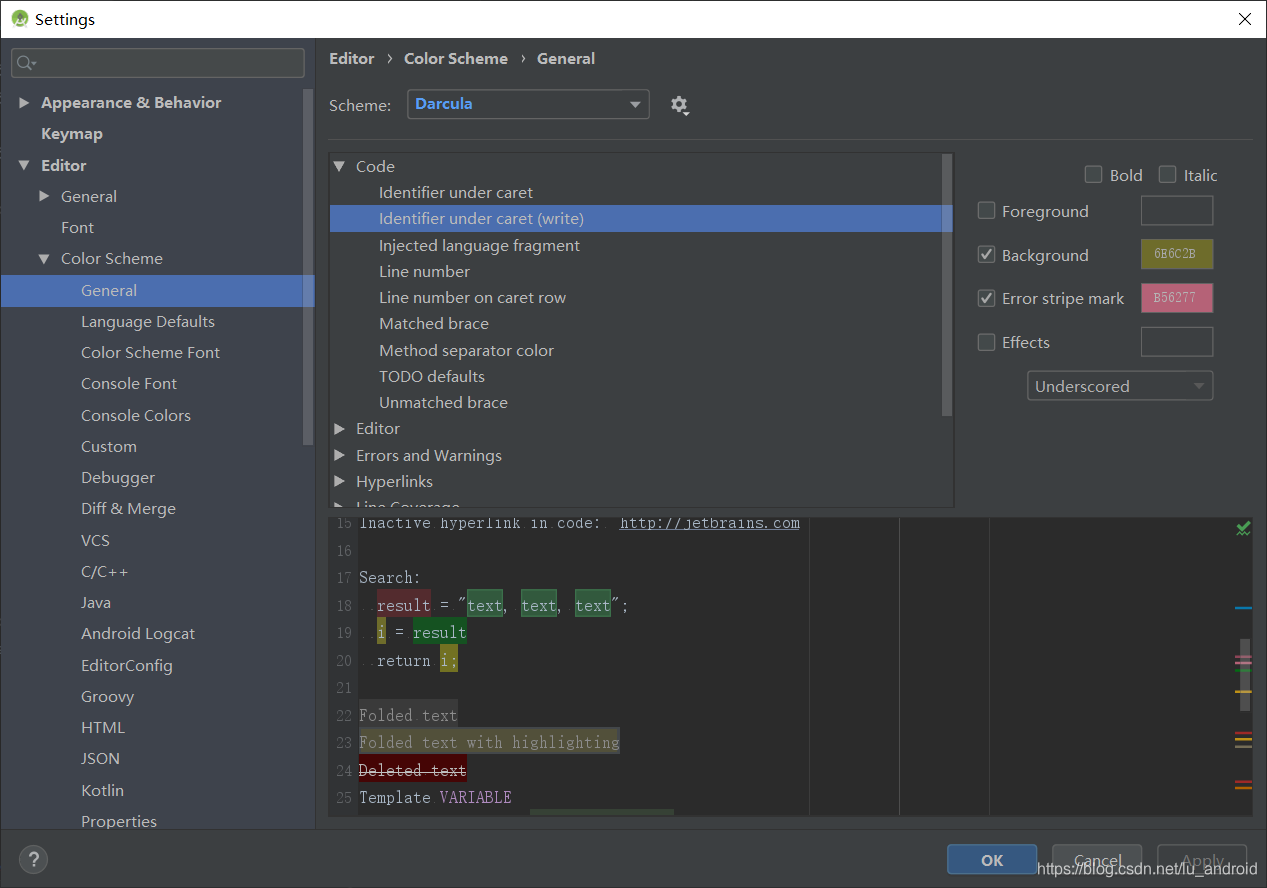The image size is (1267, 888).
Task: Enable the Bold checkbox
Action: click(1093, 175)
